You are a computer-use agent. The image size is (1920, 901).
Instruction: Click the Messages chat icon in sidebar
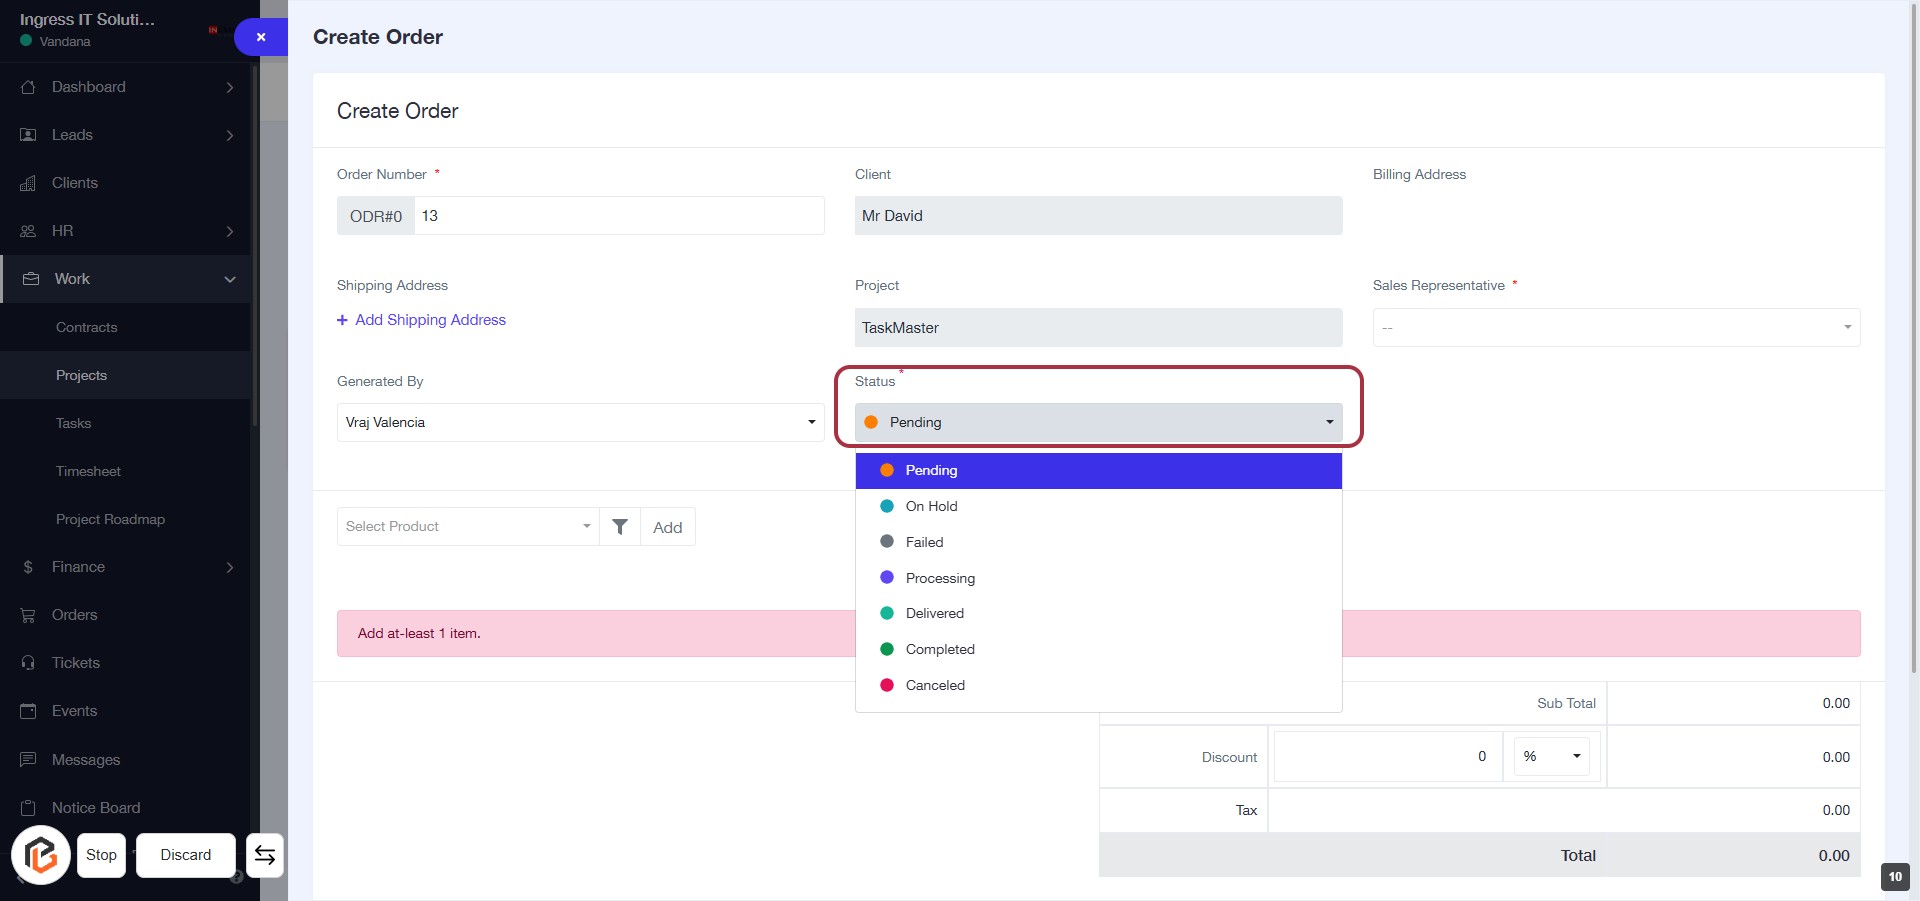point(28,760)
